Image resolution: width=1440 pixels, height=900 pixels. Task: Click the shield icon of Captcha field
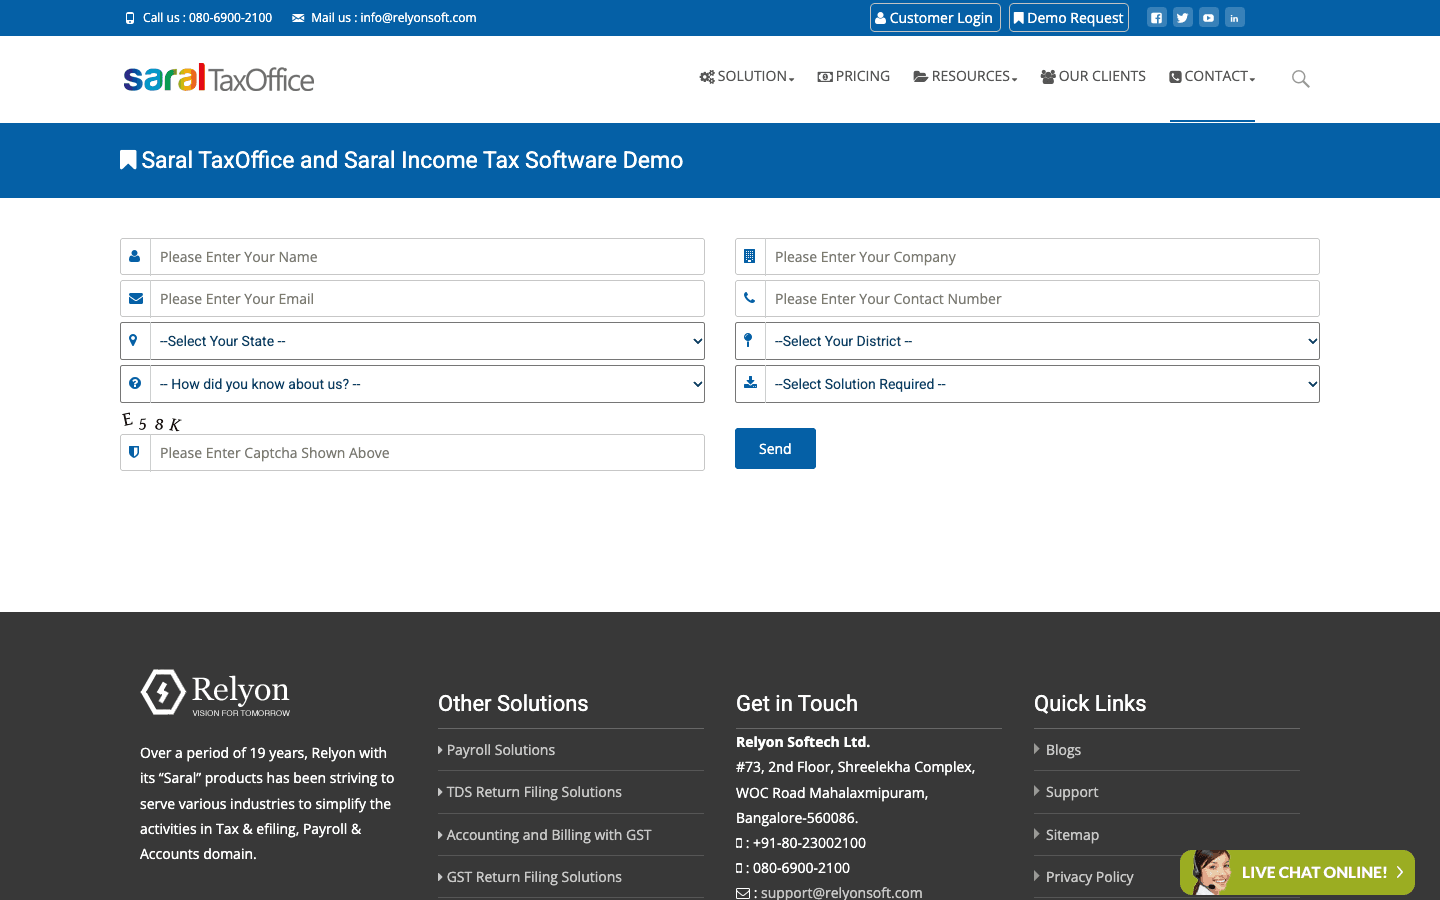[135, 453]
